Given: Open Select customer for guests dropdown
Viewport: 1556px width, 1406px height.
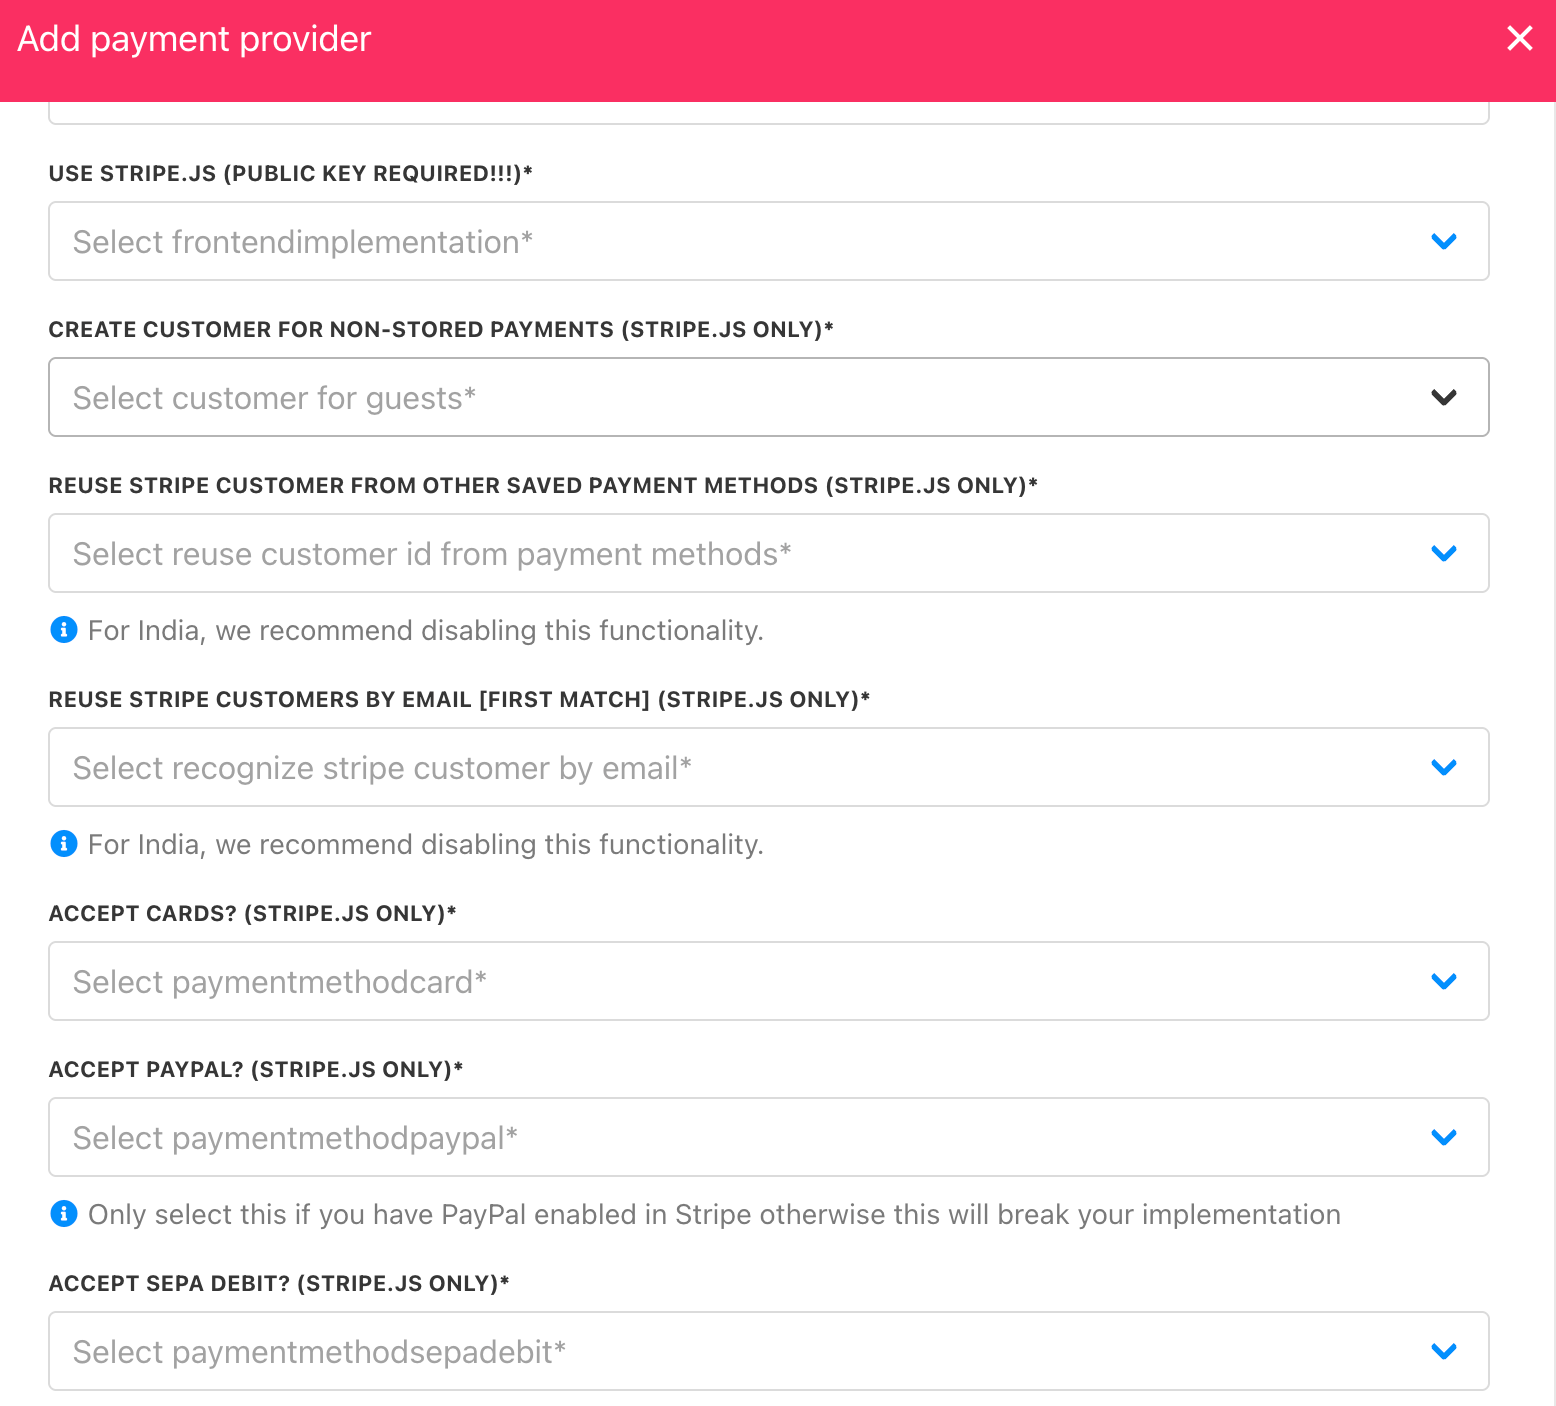Looking at the screenshot, I should coord(768,397).
